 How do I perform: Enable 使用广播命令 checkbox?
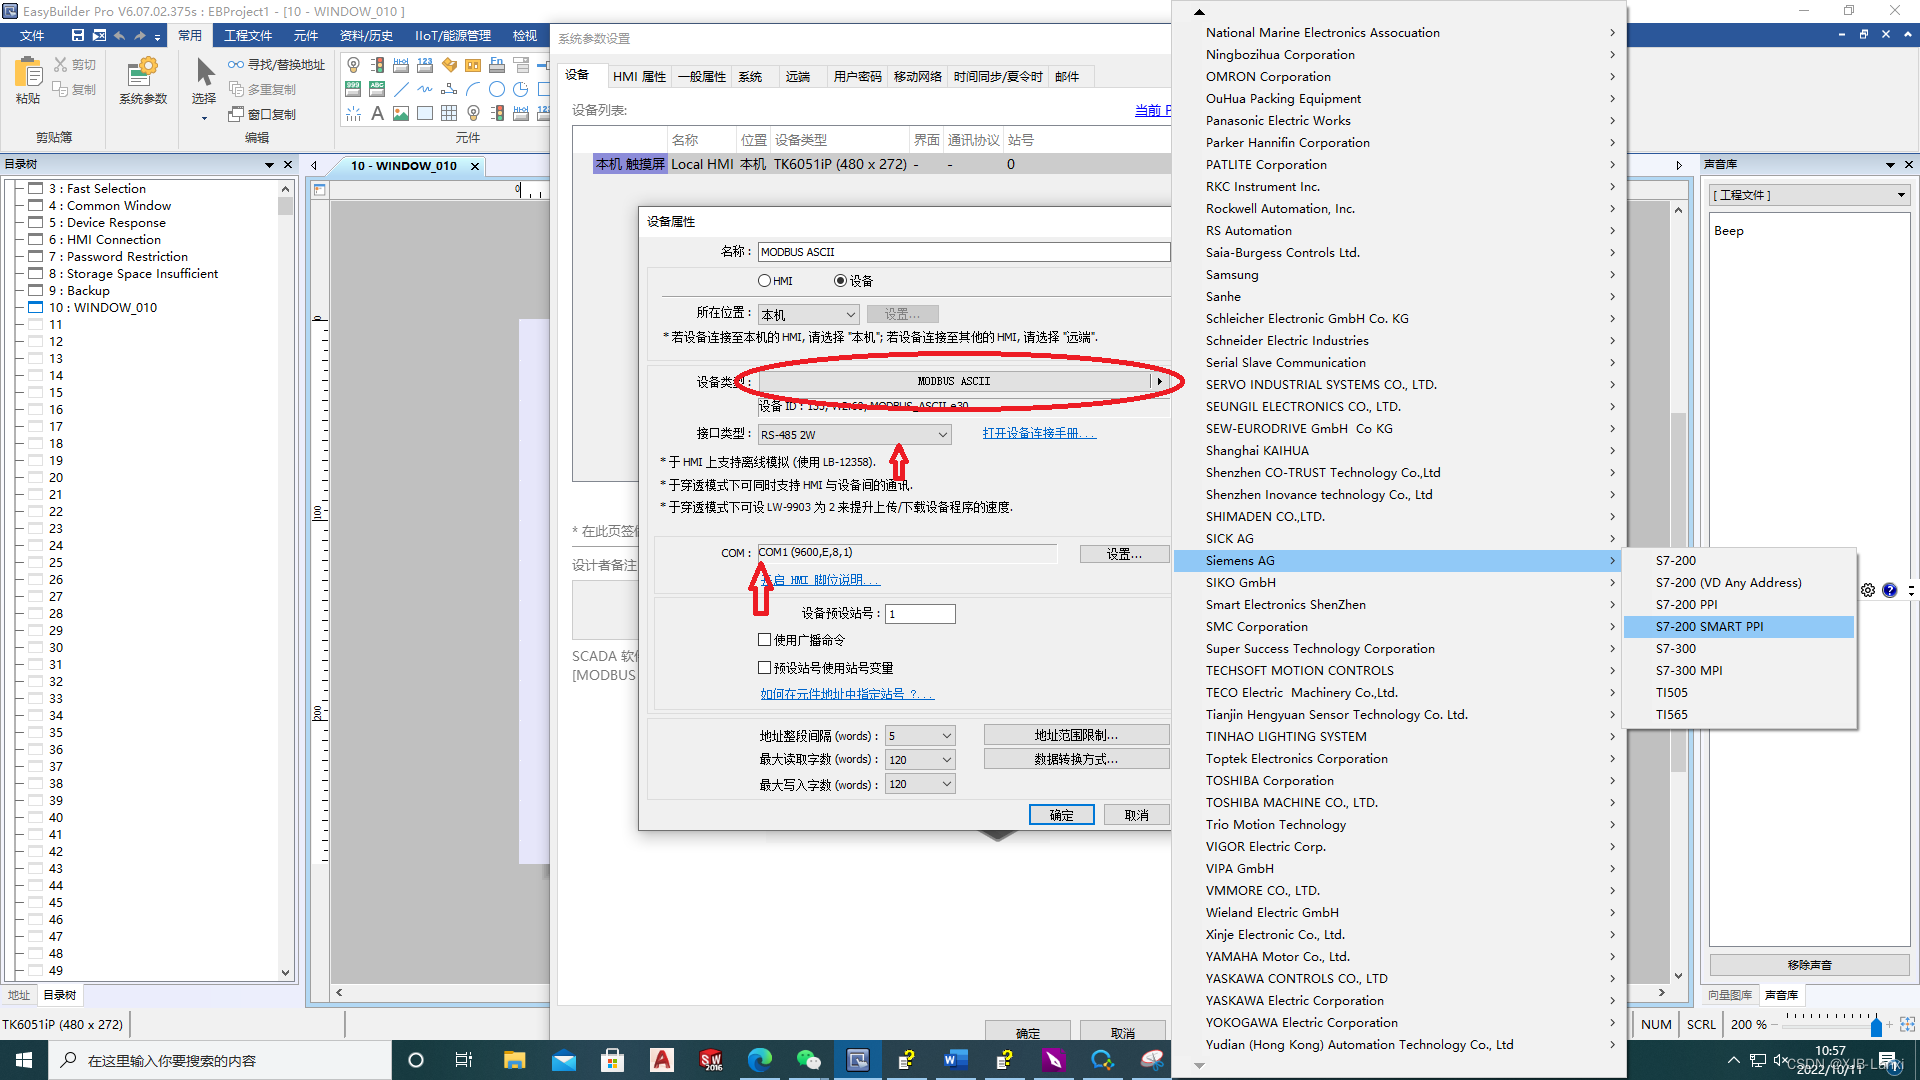(765, 640)
